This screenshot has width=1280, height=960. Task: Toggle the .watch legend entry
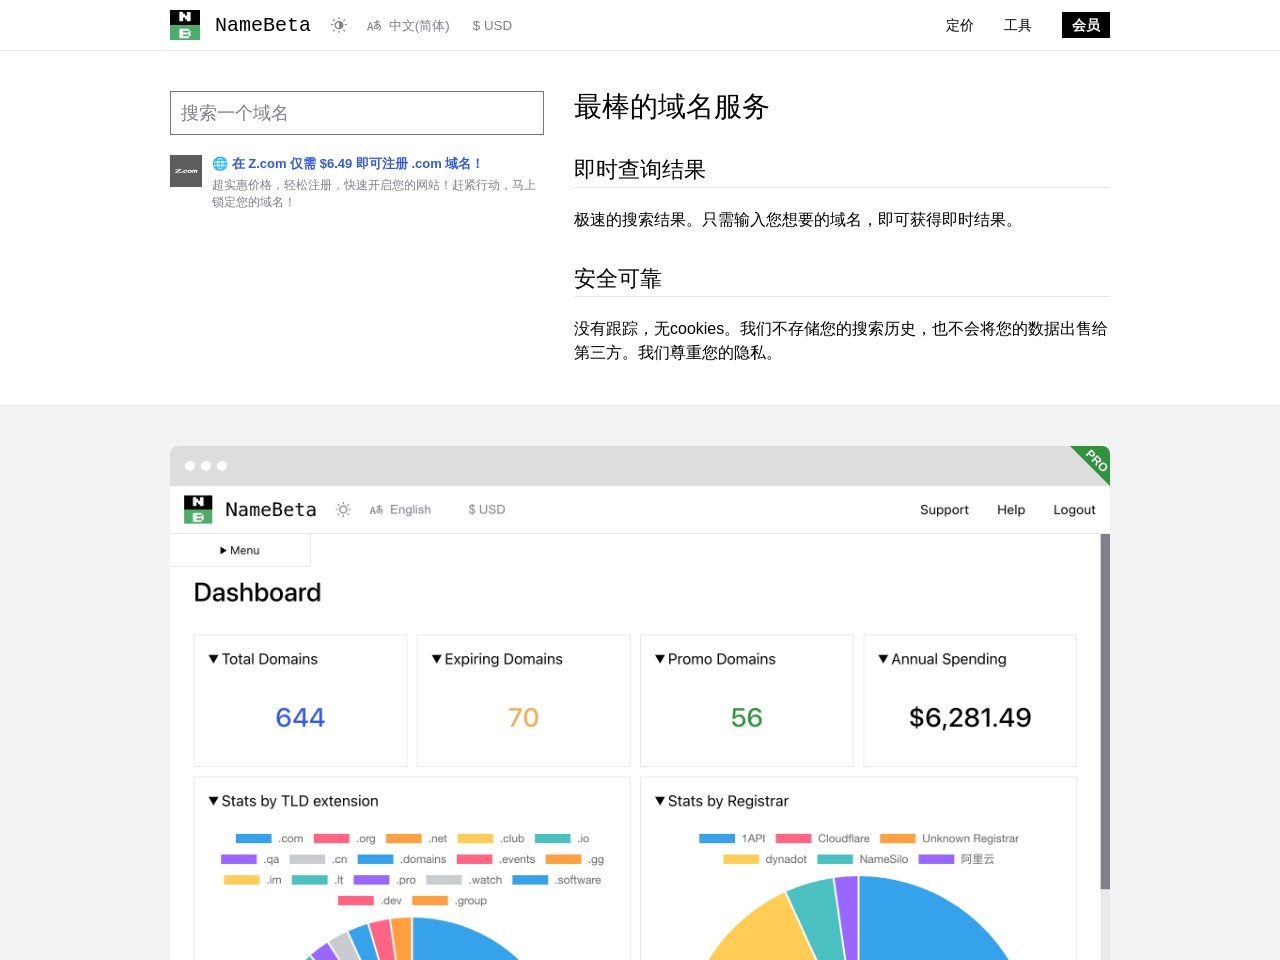point(464,880)
